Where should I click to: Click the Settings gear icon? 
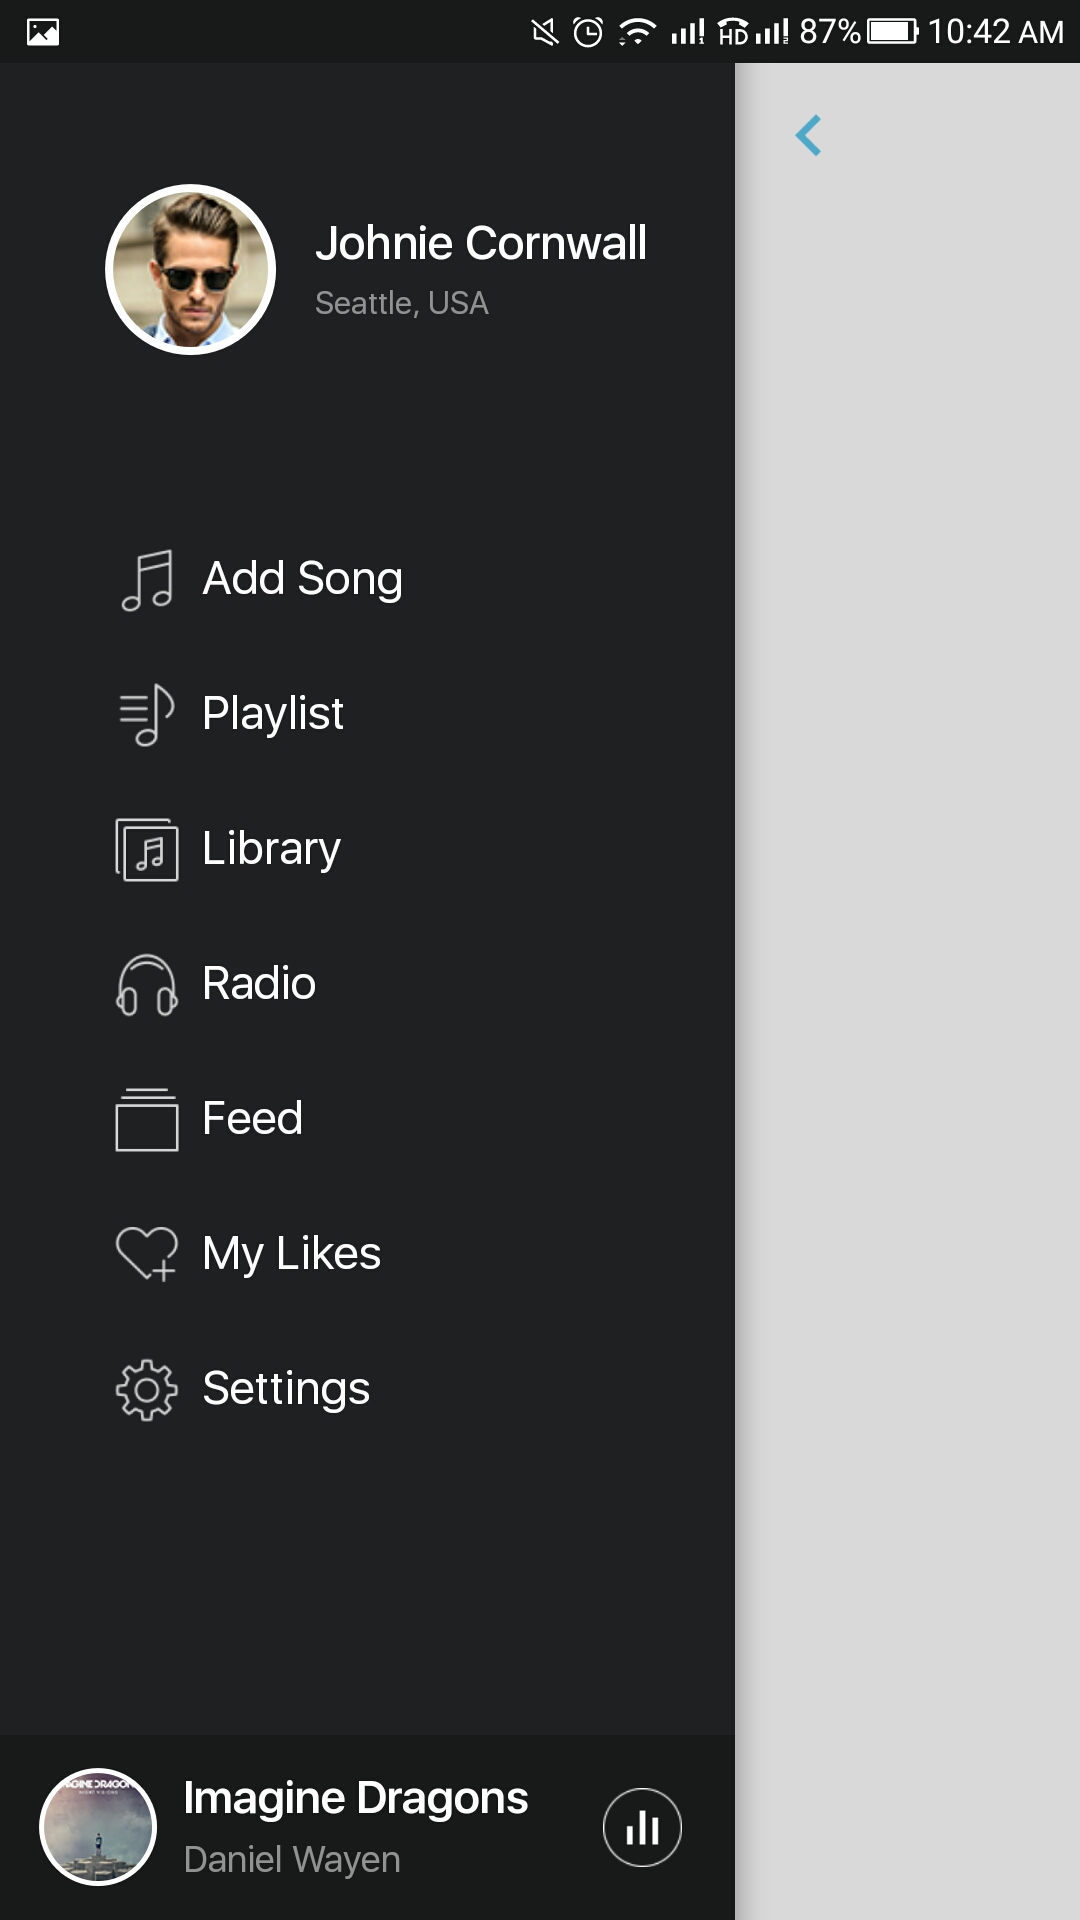coord(147,1389)
